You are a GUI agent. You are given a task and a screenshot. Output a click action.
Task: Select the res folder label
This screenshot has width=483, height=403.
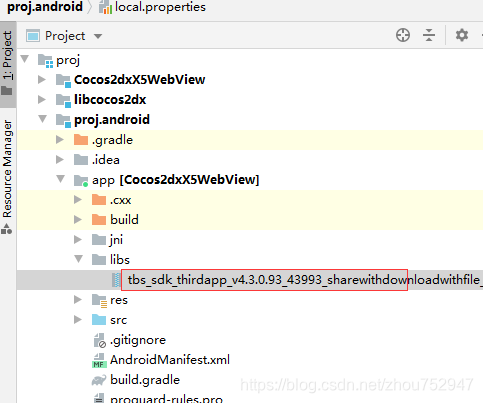(x=119, y=300)
